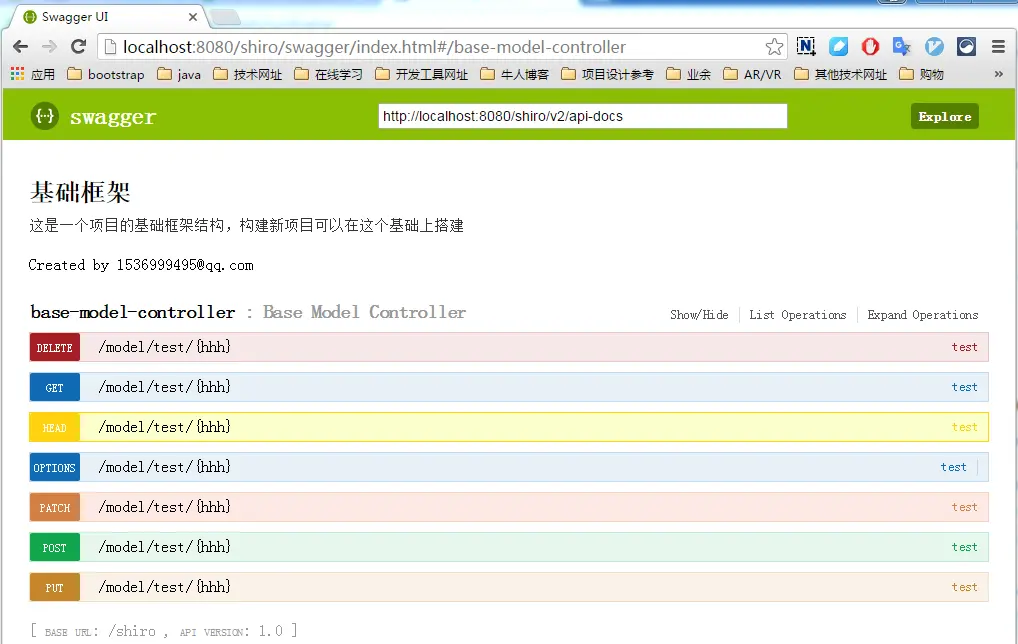Click the OPTIONS row path /model/test/{hhh}
Image resolution: width=1018 pixels, height=644 pixels.
(164, 467)
